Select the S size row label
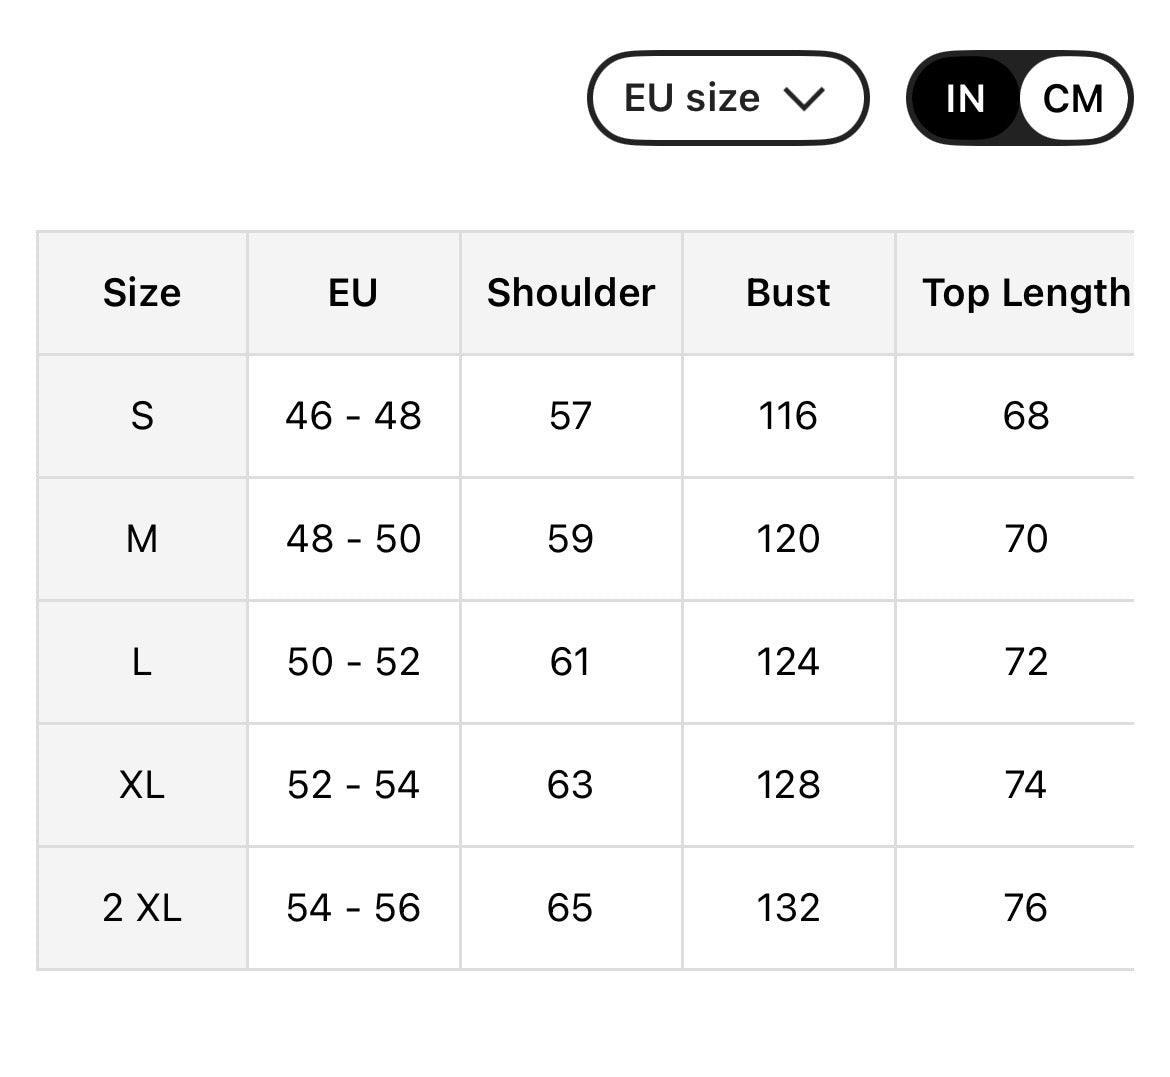This screenshot has height=1077, width=1170. 142,416
